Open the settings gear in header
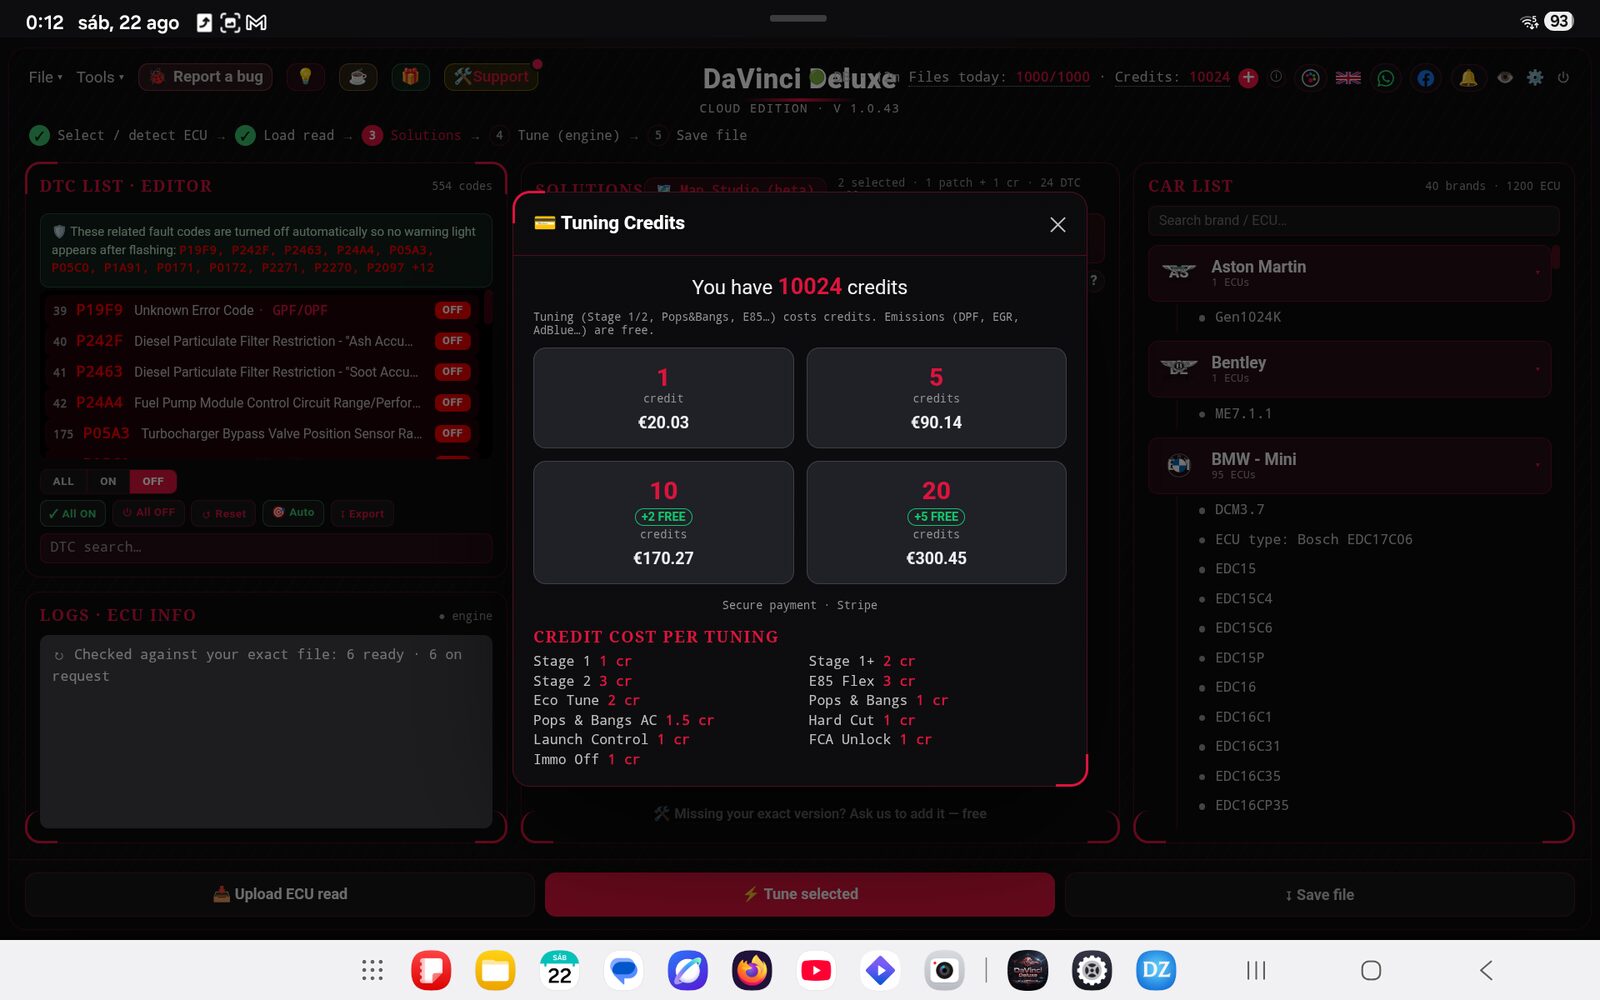Image resolution: width=1600 pixels, height=1000 pixels. pyautogui.click(x=1535, y=77)
